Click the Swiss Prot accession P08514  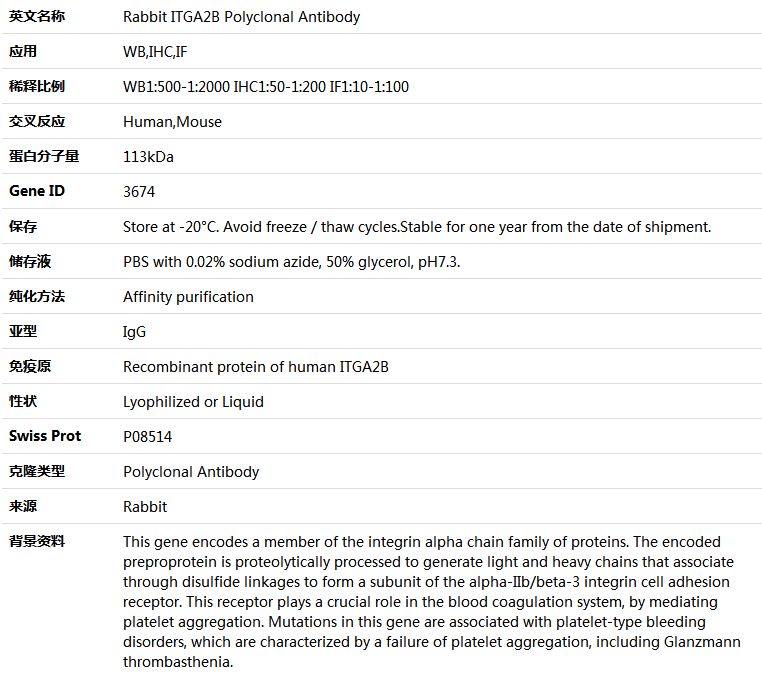tap(147, 436)
